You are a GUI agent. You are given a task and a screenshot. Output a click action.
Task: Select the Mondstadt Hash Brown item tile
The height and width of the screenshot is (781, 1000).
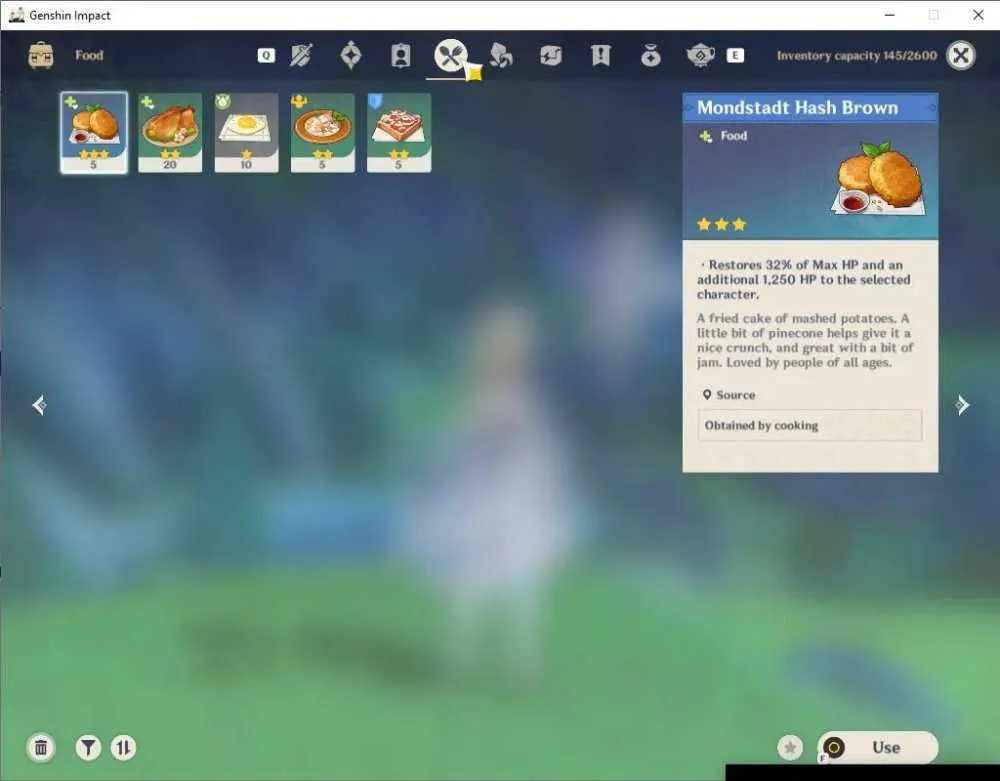(94, 133)
